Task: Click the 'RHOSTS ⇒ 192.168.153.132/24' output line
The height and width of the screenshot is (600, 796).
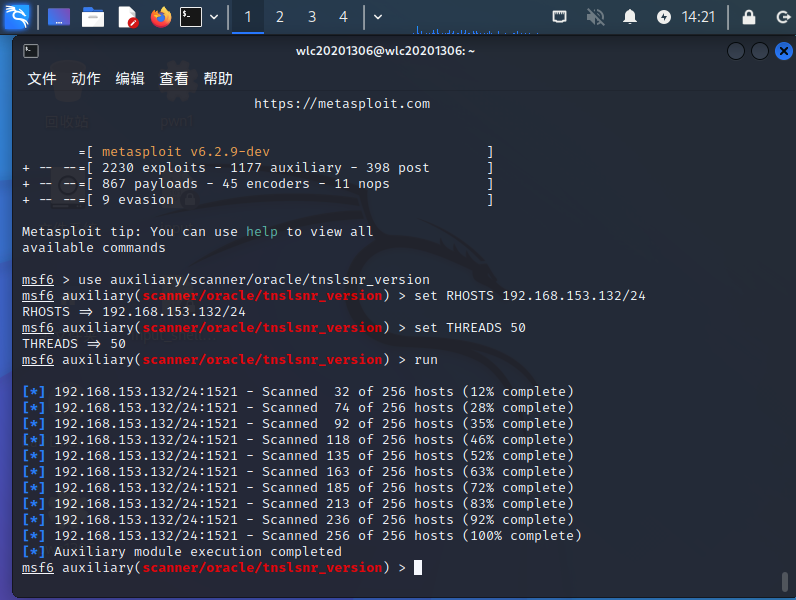Action: pos(134,312)
